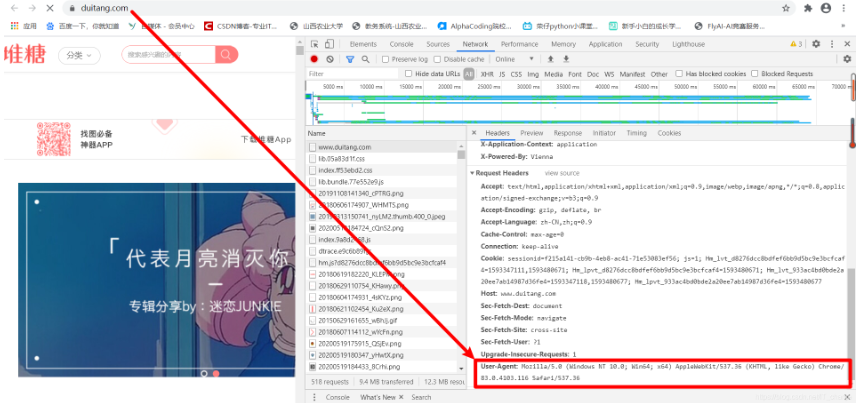Open the Cookies tab of the request
The width and height of the screenshot is (856, 403).
[x=669, y=133]
